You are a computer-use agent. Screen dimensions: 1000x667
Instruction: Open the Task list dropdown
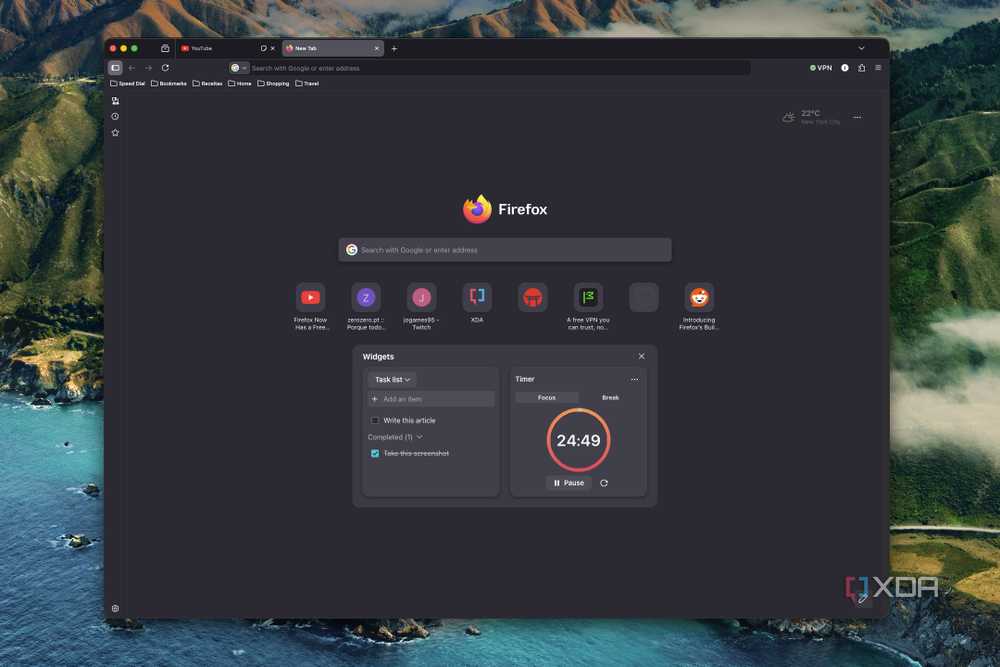392,379
